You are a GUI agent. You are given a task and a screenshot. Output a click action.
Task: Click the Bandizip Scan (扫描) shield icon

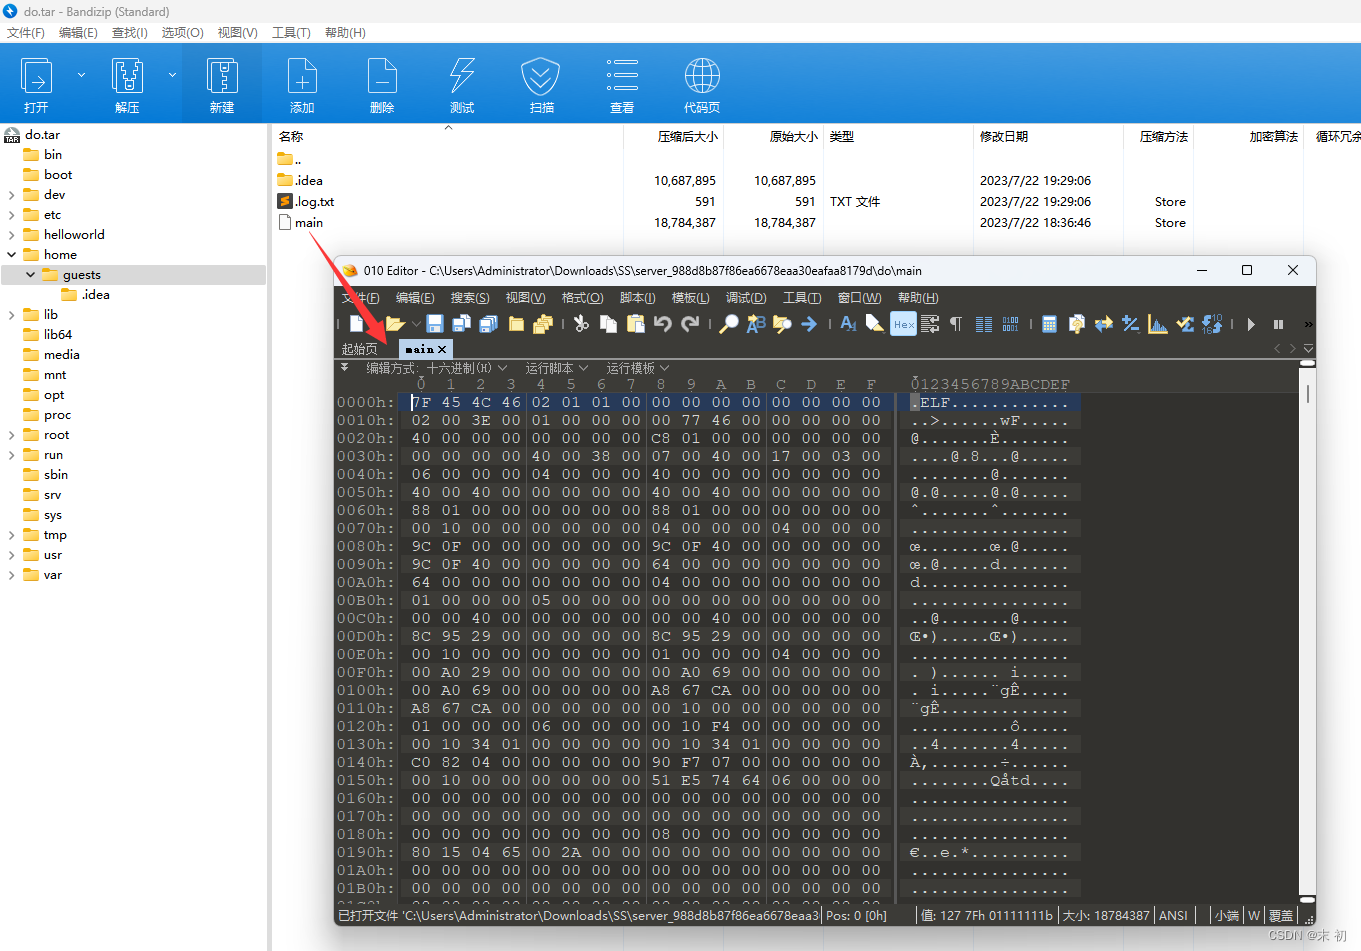(541, 77)
